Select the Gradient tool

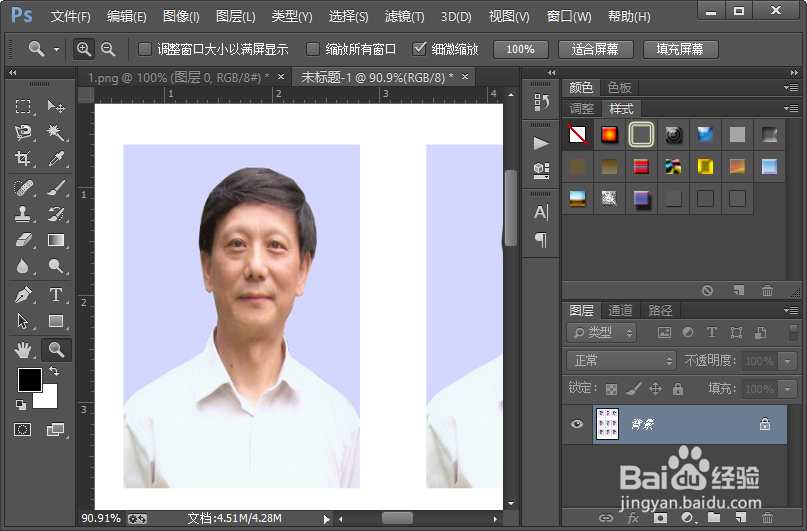[56, 240]
